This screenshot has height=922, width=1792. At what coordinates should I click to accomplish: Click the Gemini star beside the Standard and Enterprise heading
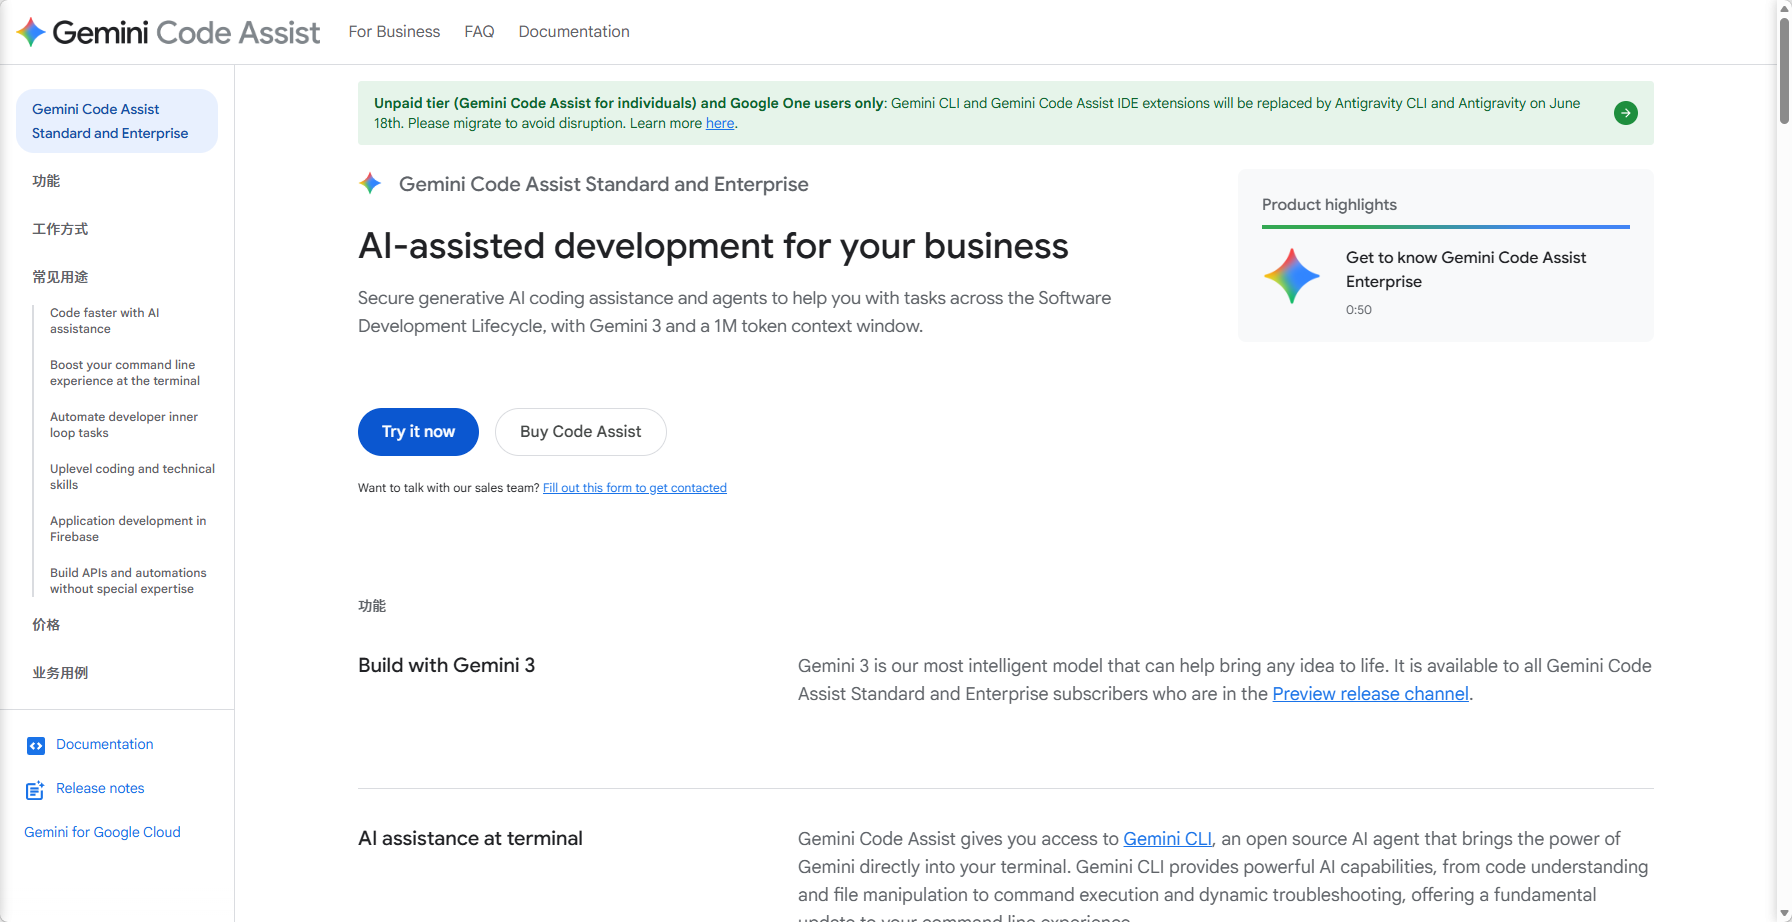click(371, 183)
